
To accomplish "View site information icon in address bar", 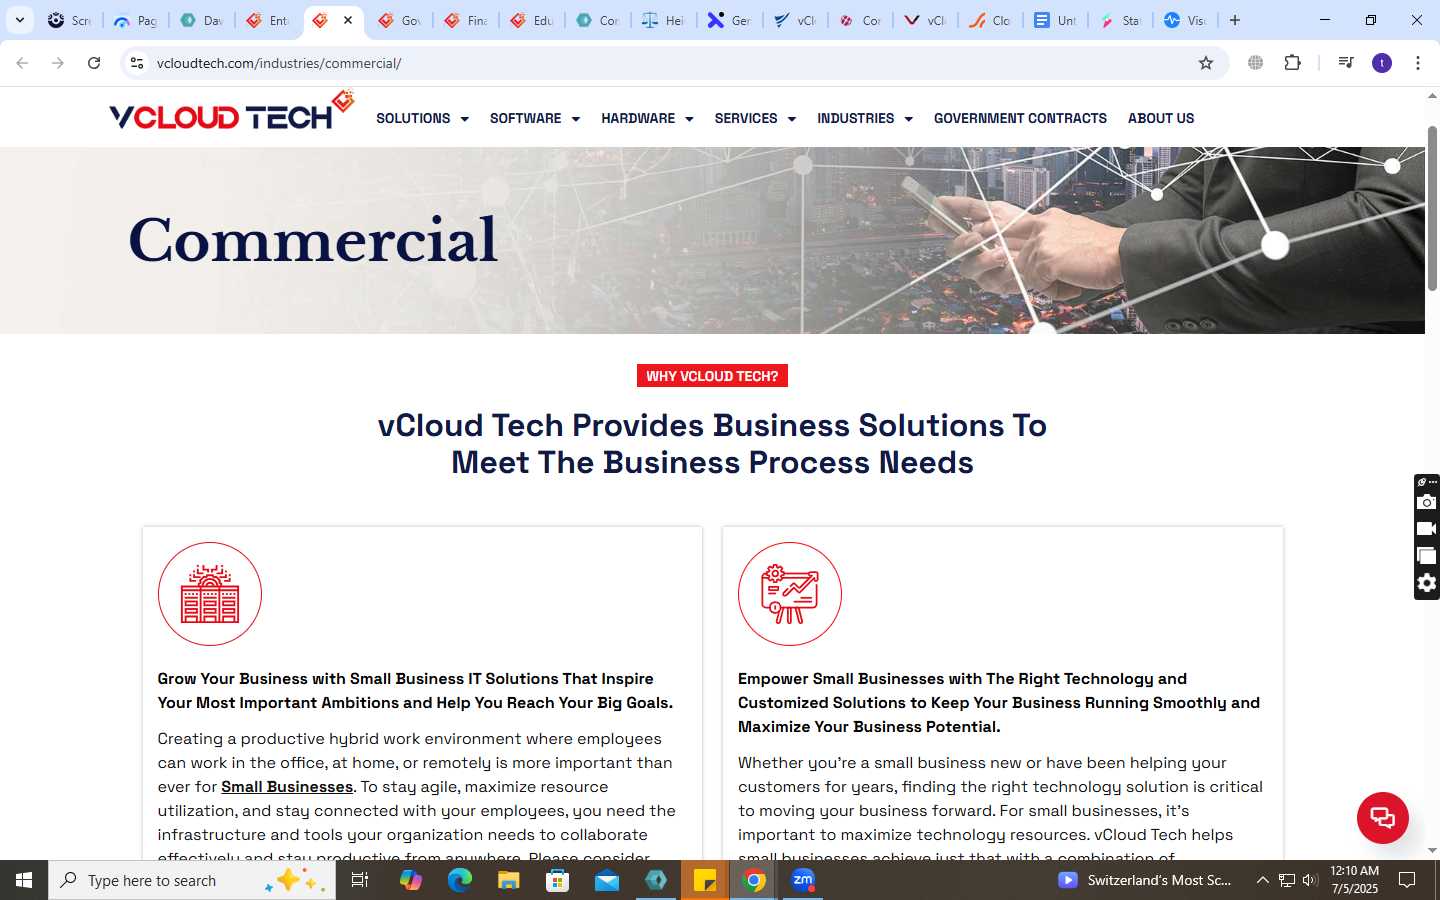I will click(137, 63).
